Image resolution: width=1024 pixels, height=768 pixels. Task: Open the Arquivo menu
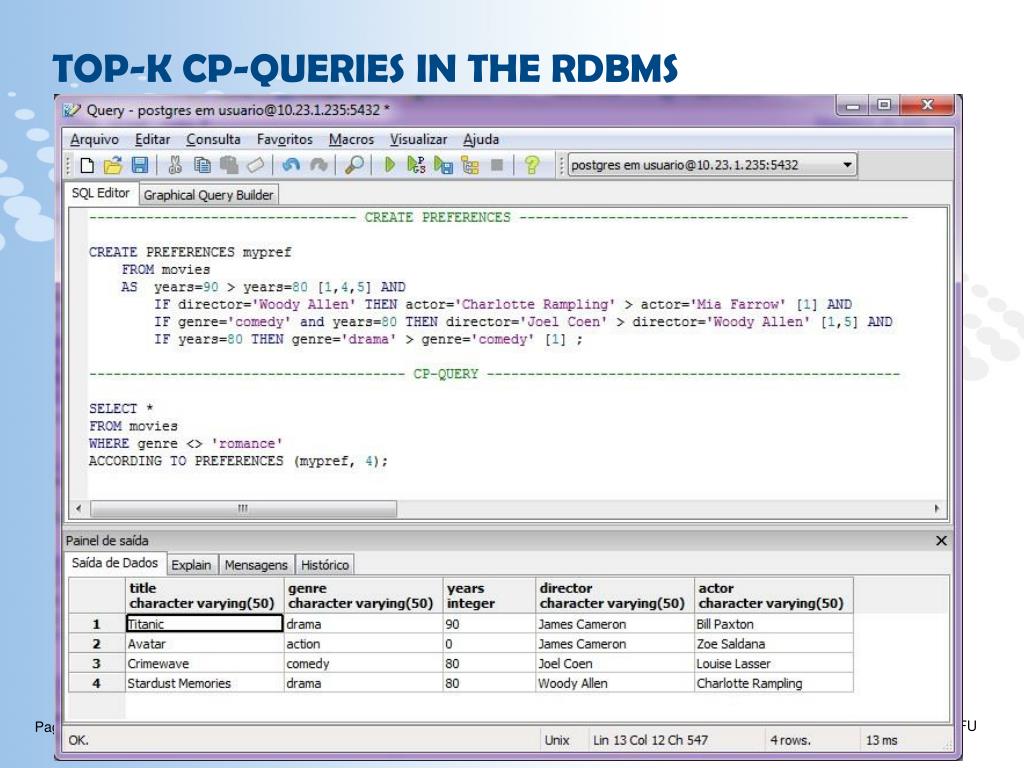click(94, 139)
